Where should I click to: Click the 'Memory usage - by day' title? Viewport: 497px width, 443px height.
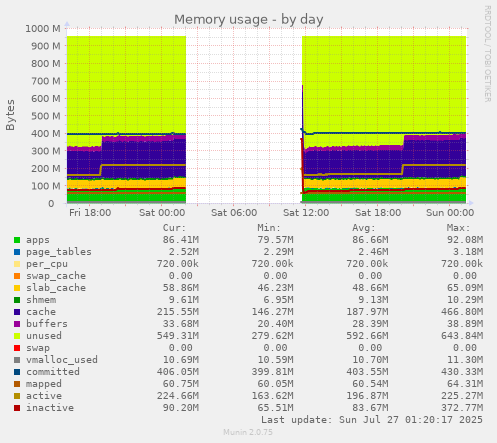point(249,20)
